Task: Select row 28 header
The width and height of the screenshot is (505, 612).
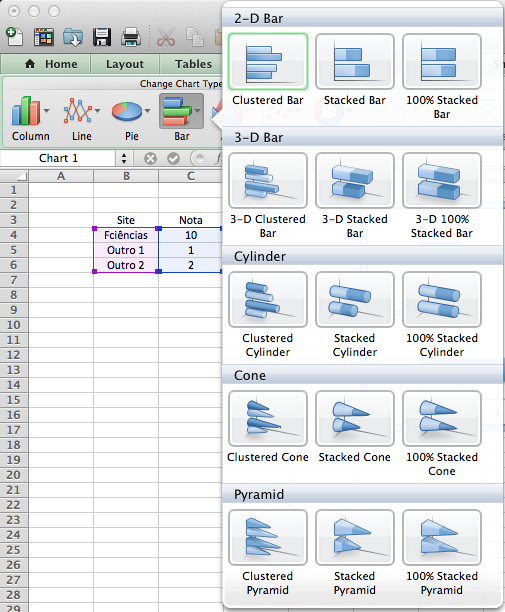Action: [x=14, y=595]
